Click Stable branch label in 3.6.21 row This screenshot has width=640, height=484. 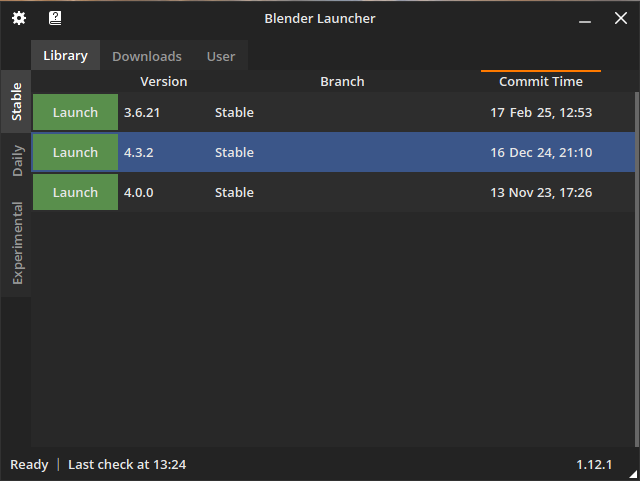pos(234,113)
